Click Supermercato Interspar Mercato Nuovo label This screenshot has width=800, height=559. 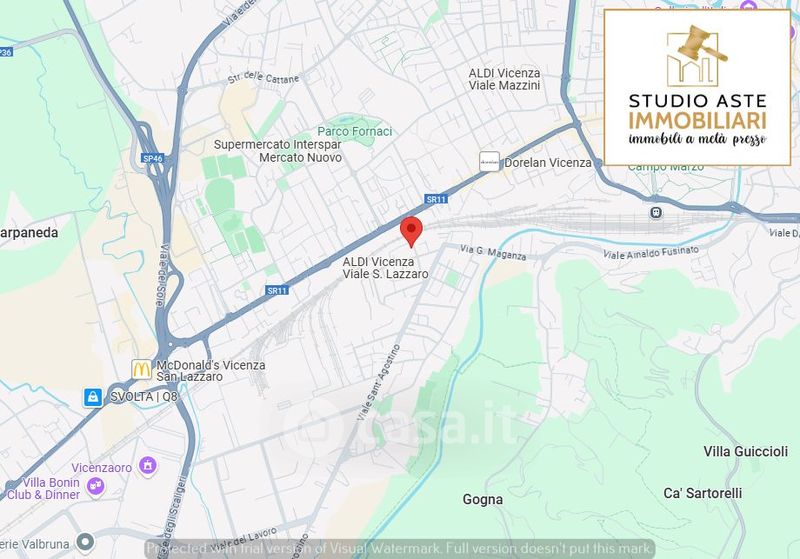click(278, 151)
